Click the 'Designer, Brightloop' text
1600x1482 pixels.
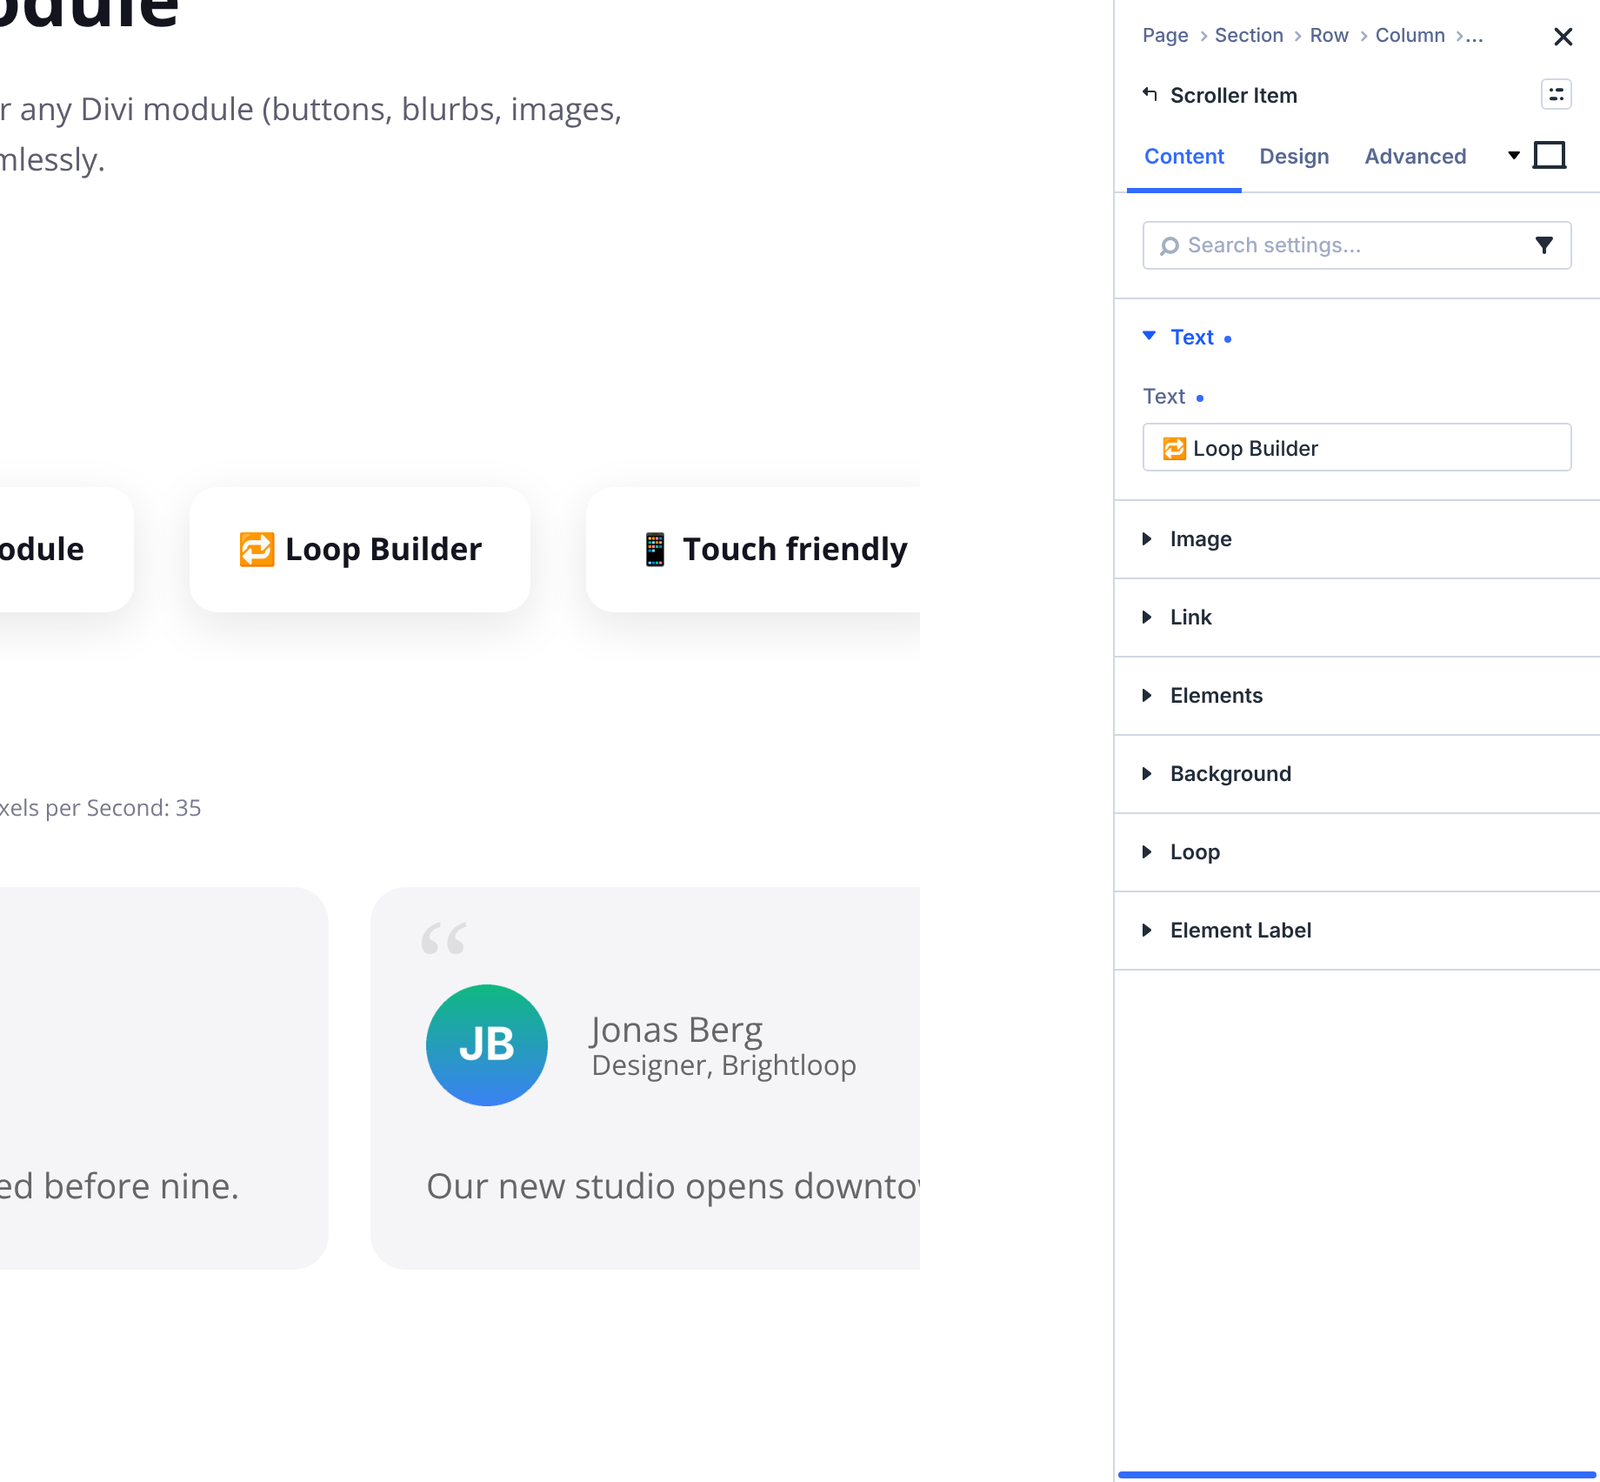(x=724, y=1066)
